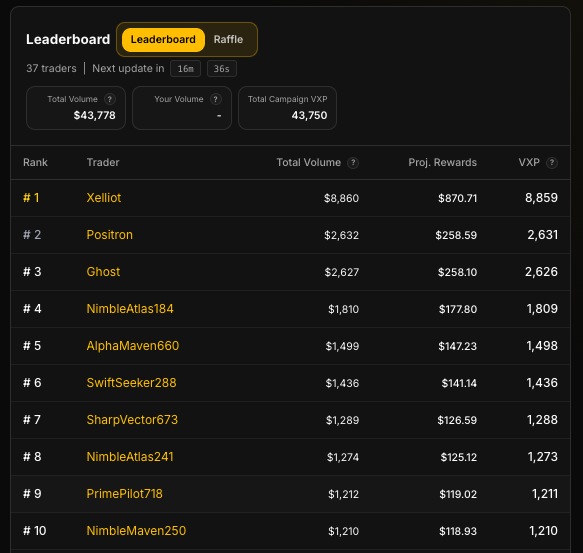
Task: Click the Total Campaign VXP label
Action: point(287,99)
